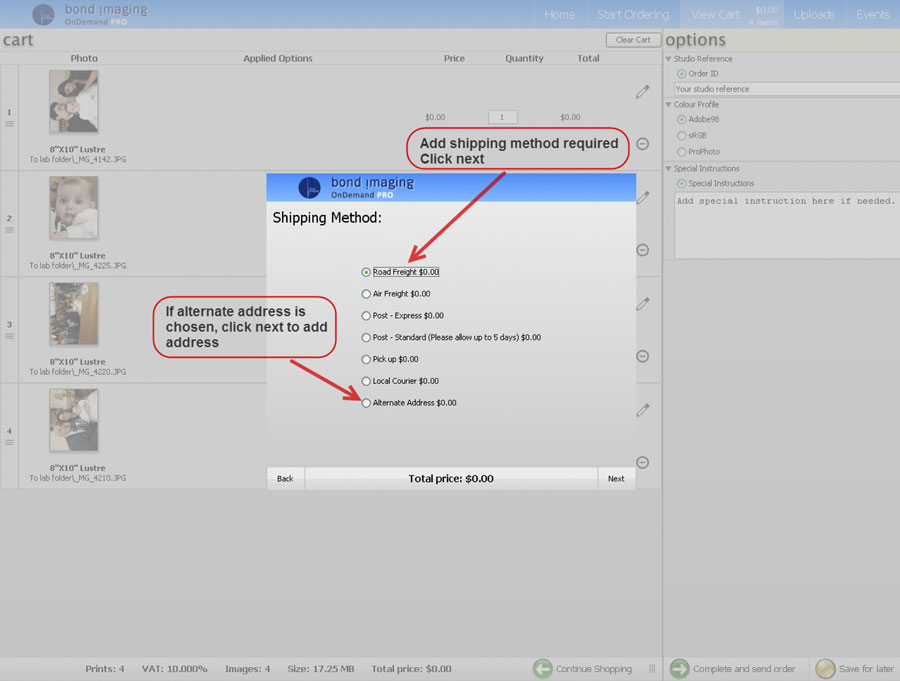Select the Alternate Address shipping option

point(366,403)
